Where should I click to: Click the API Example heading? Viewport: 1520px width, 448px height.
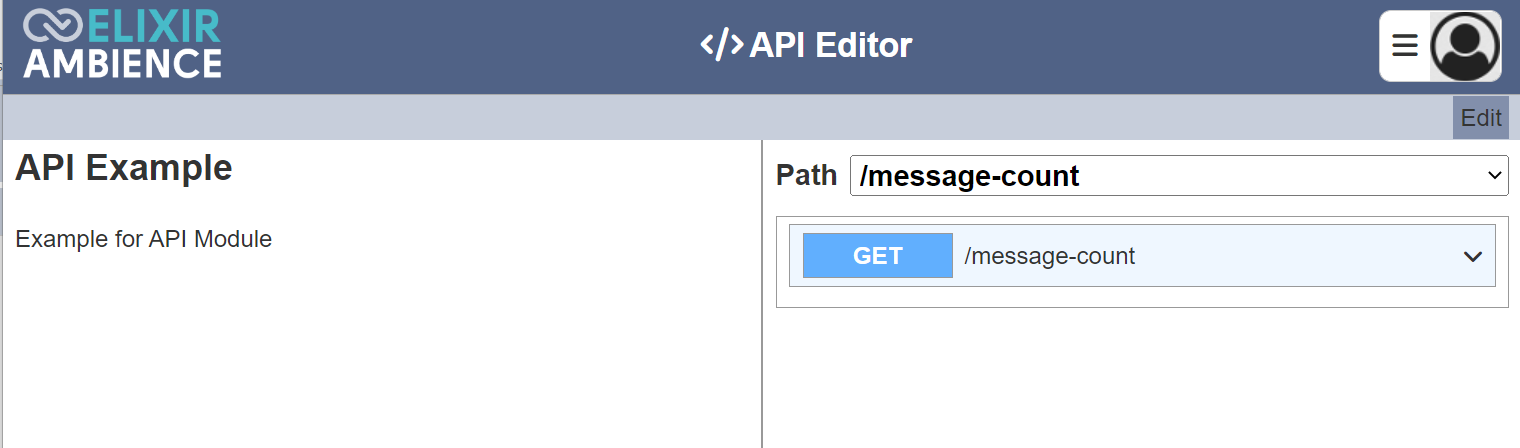[x=124, y=168]
